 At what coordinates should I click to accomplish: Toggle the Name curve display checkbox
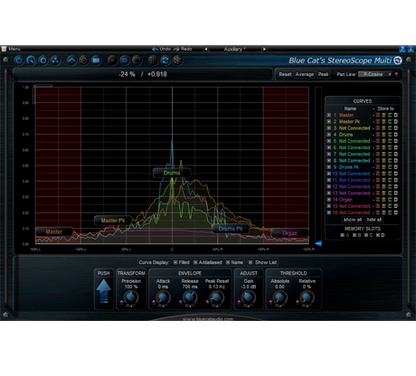click(x=228, y=263)
